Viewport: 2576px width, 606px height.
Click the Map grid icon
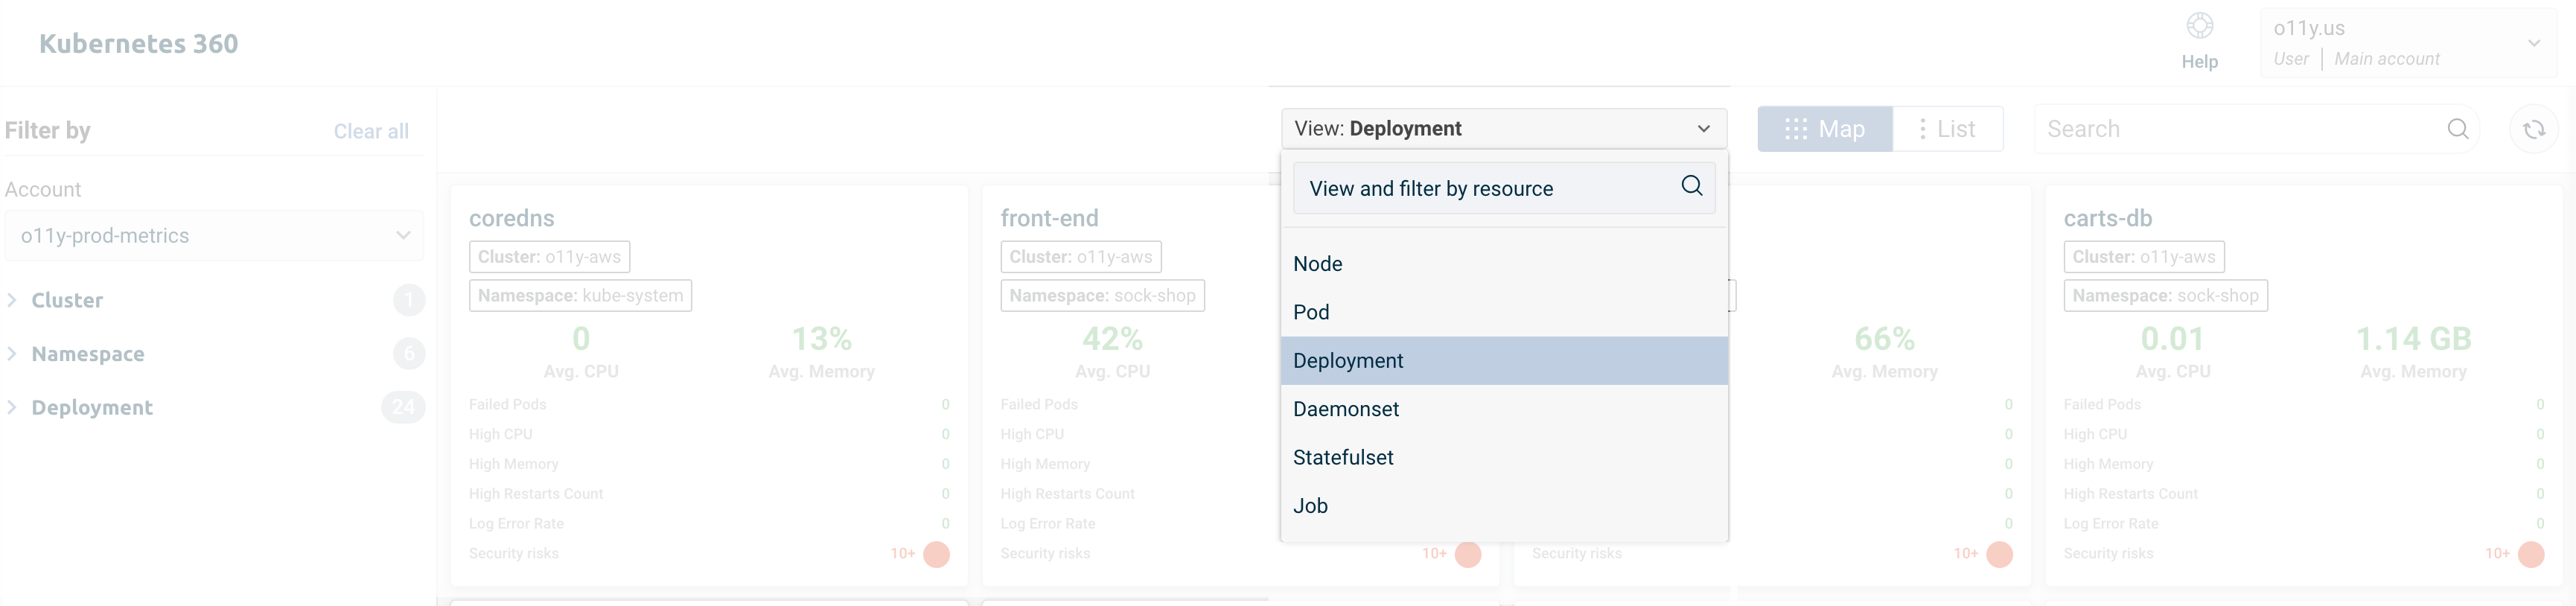[x=1795, y=129]
